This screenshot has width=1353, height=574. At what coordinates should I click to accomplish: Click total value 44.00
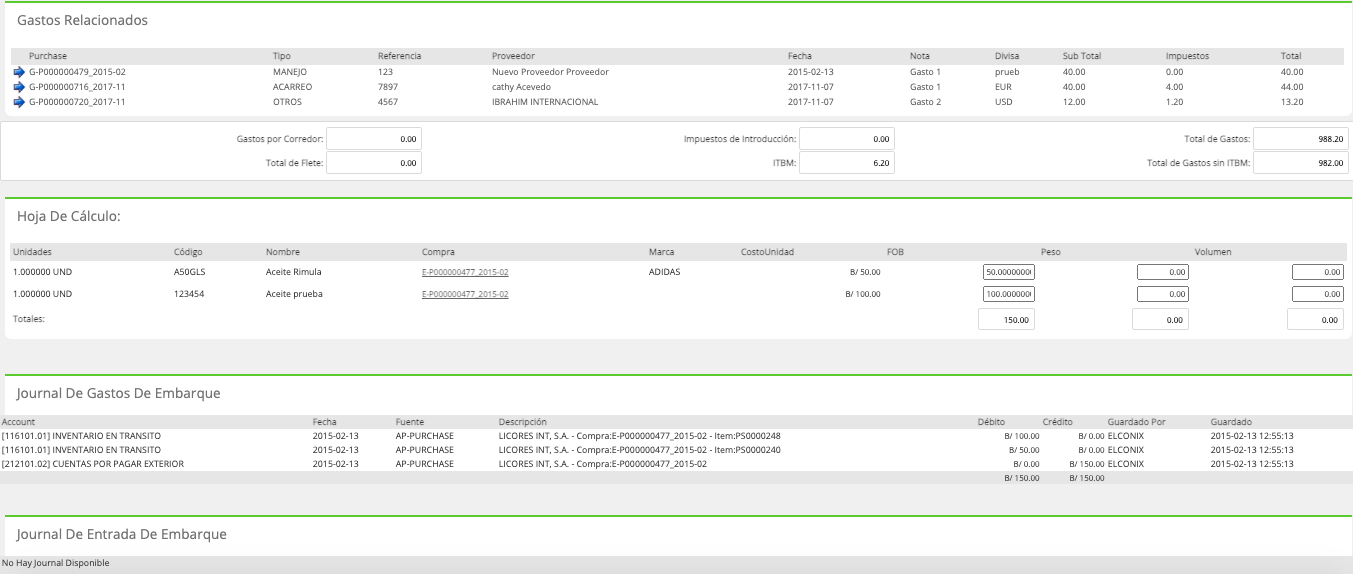[1292, 87]
